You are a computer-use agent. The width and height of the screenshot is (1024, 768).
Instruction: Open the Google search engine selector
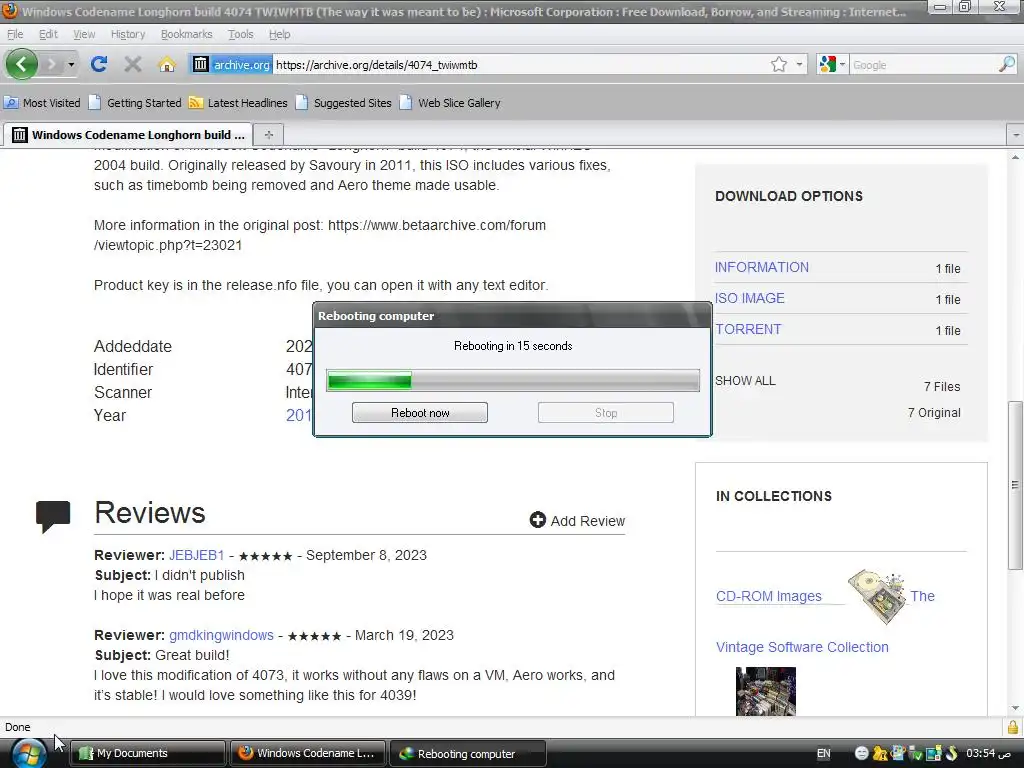[x=832, y=64]
